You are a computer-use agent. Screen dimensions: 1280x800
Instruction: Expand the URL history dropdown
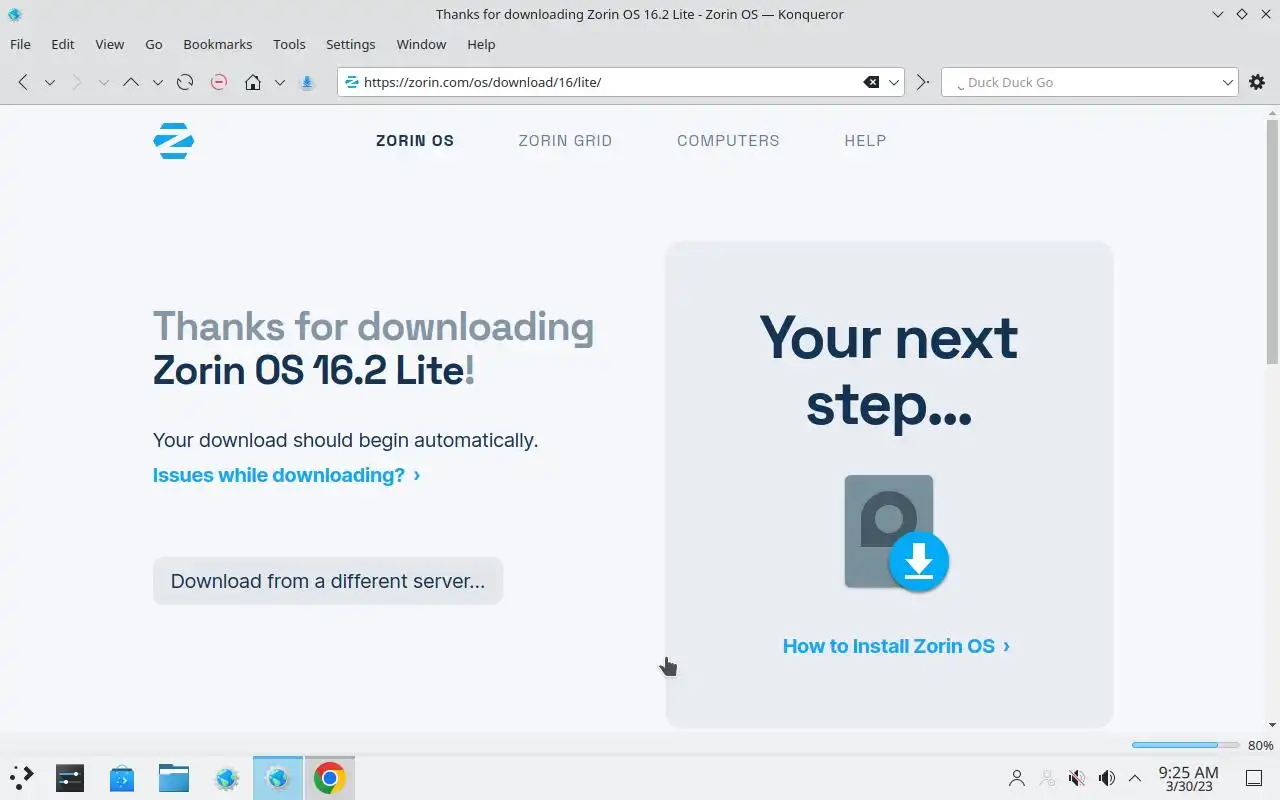click(894, 82)
